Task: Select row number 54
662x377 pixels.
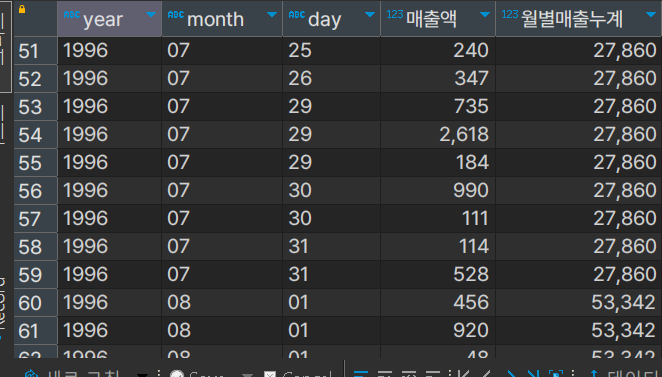Action: 35,135
